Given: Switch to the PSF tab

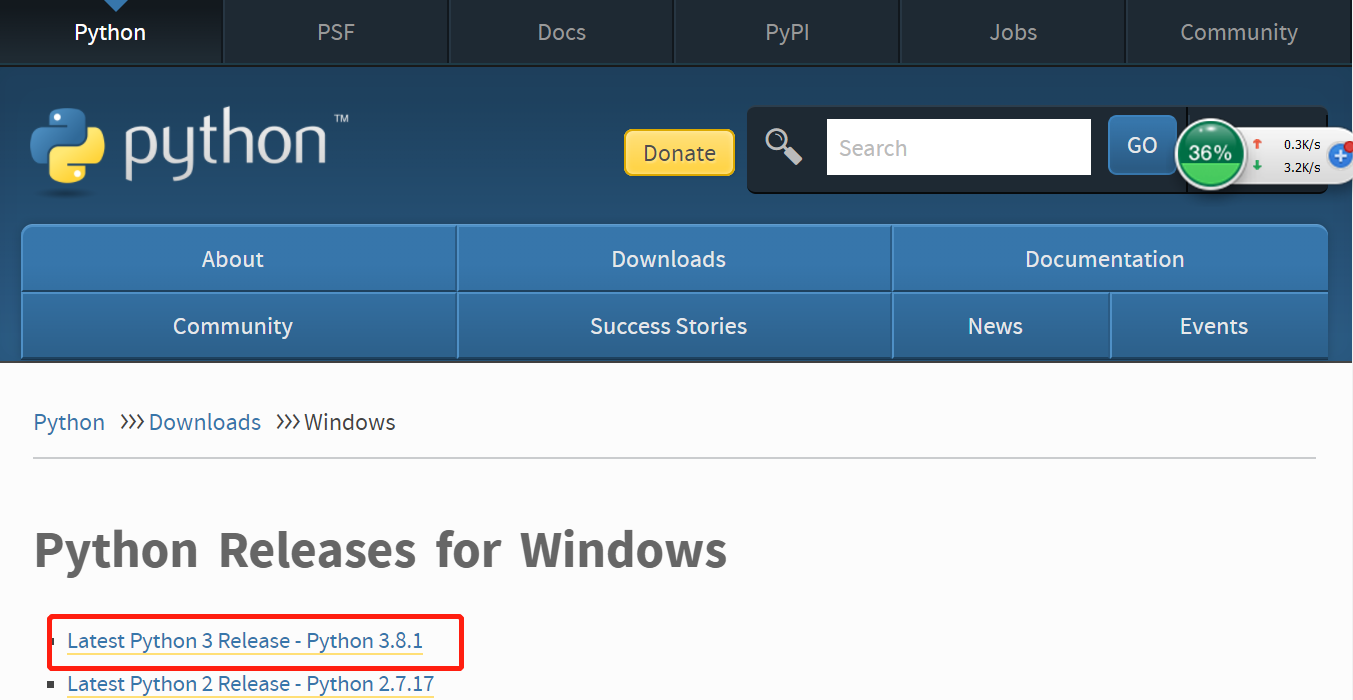Looking at the screenshot, I should pyautogui.click(x=335, y=32).
